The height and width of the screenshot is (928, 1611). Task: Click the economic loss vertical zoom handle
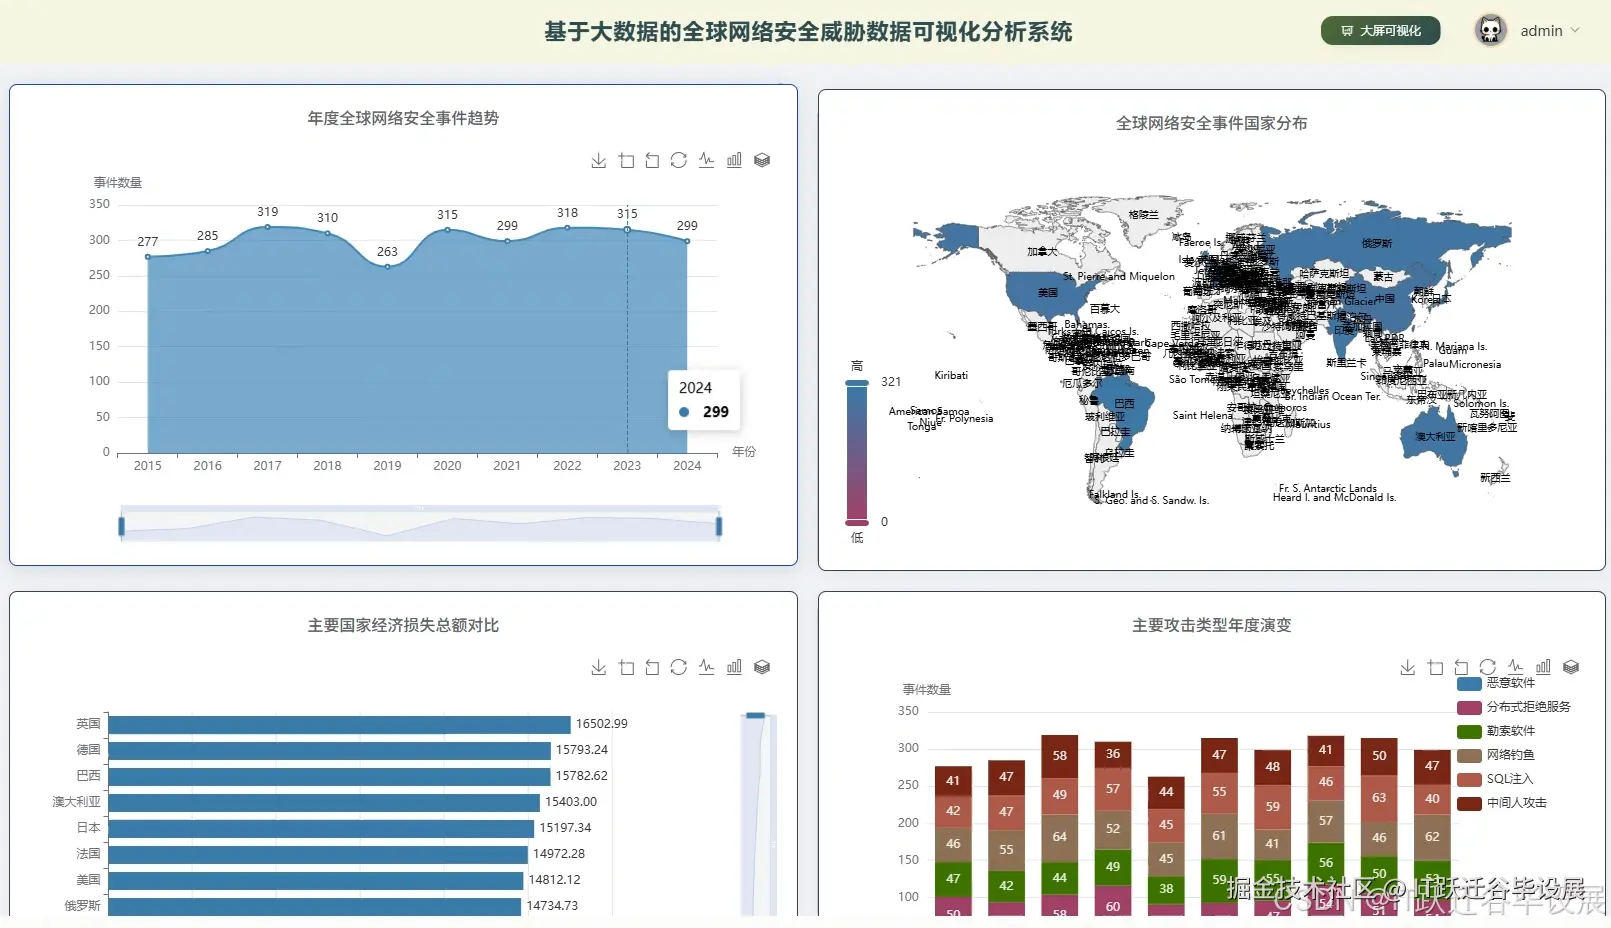pyautogui.click(x=756, y=715)
